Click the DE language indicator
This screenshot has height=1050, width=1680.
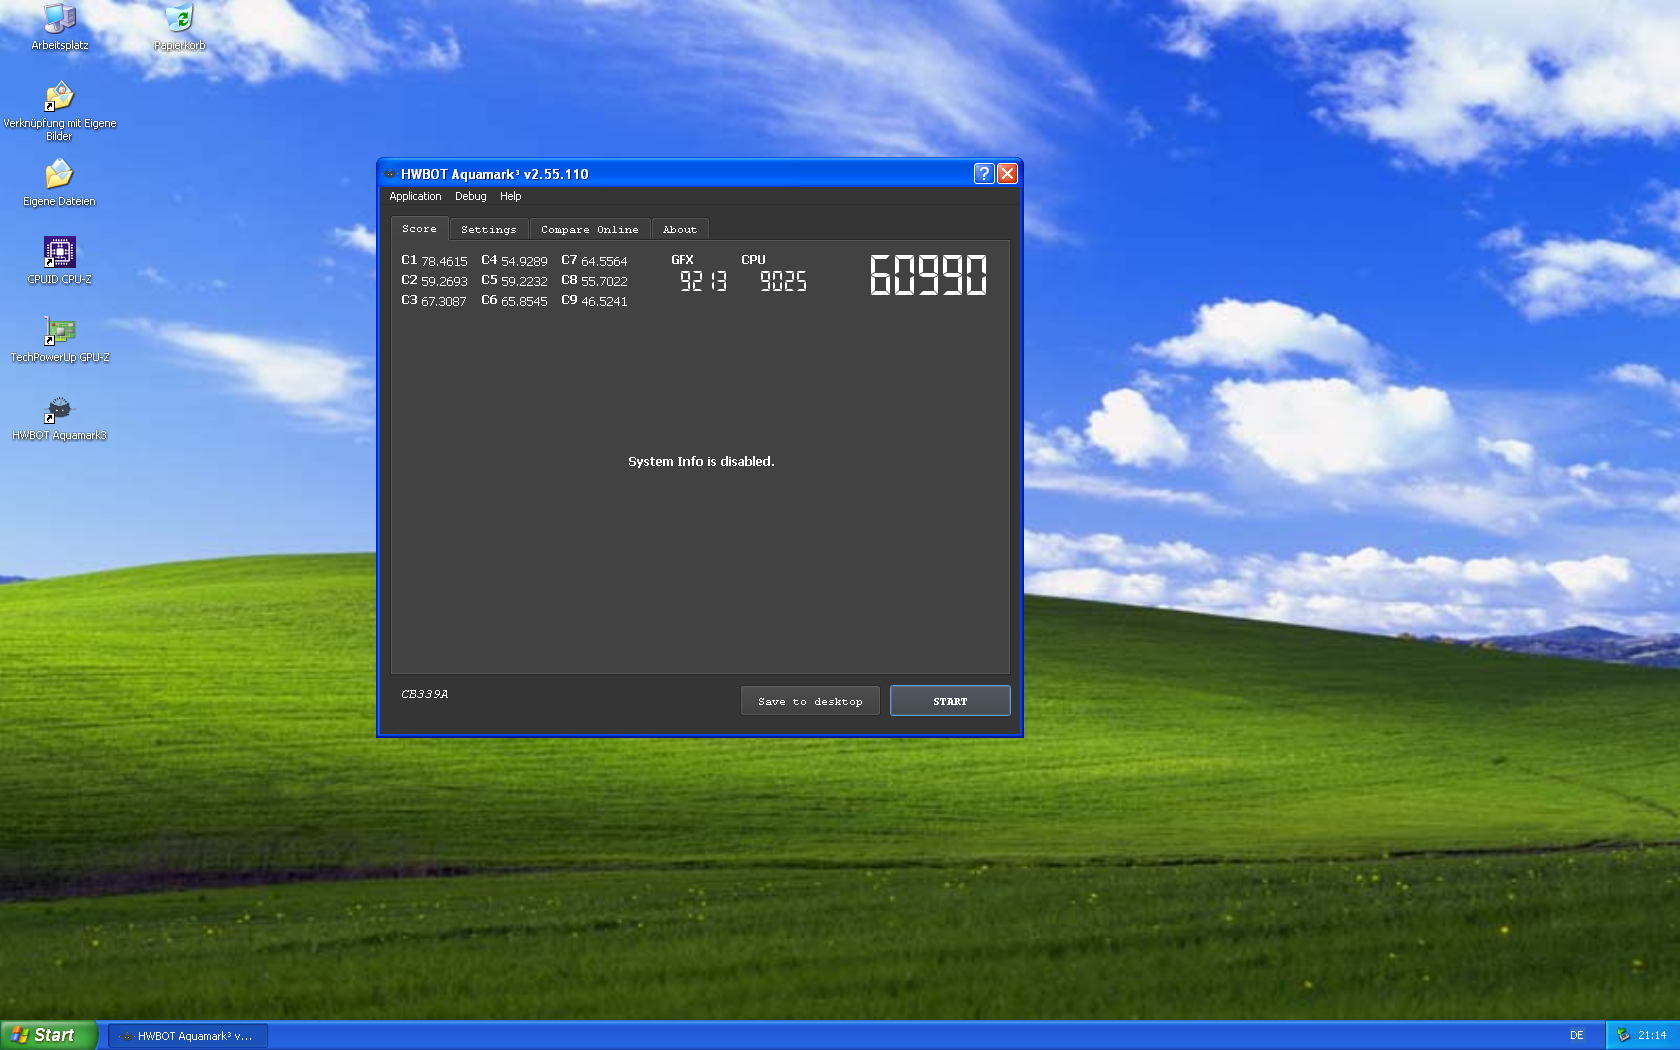click(x=1576, y=1036)
